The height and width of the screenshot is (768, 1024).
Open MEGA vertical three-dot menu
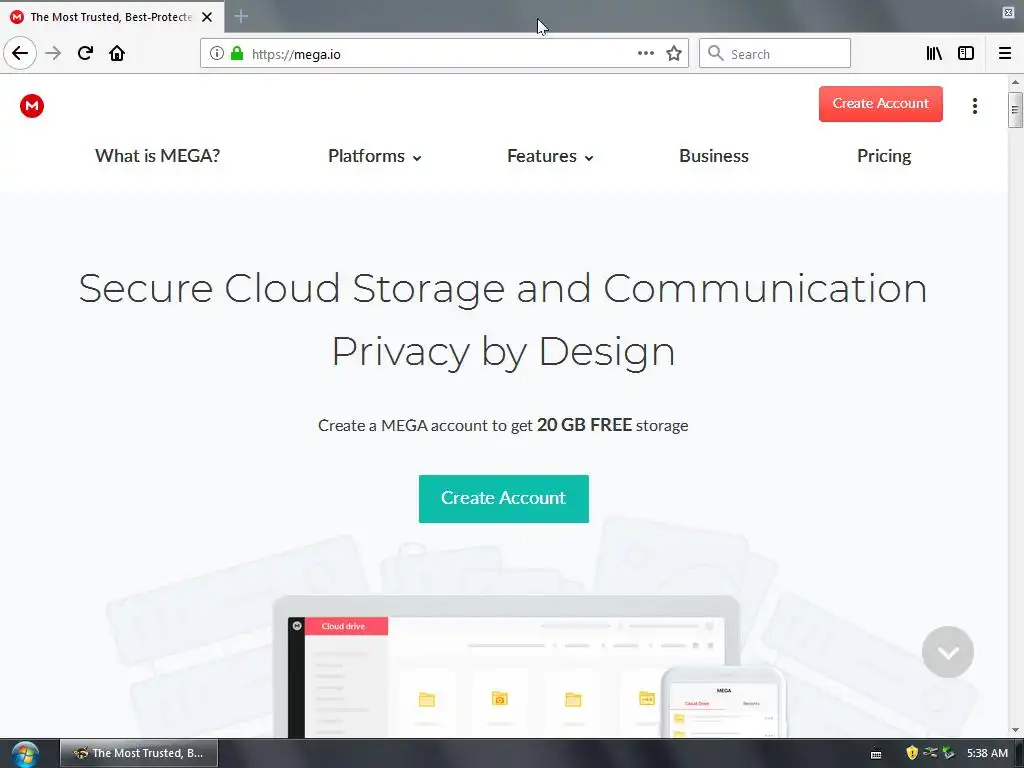click(x=974, y=106)
